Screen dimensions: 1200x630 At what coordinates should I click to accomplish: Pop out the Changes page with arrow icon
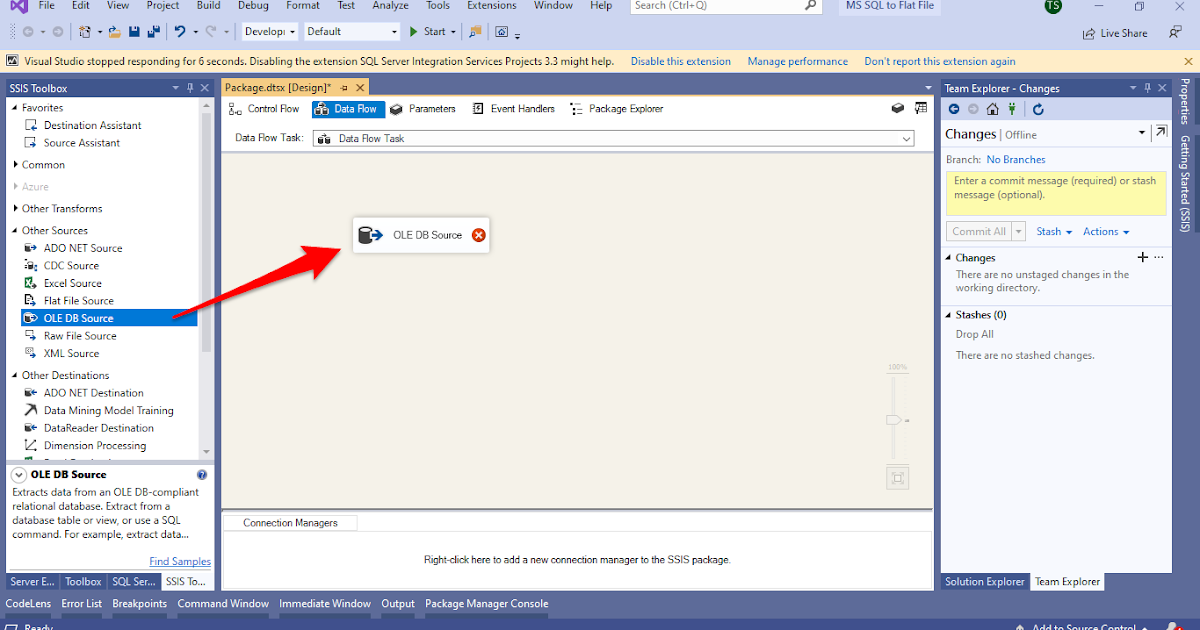(x=1160, y=132)
